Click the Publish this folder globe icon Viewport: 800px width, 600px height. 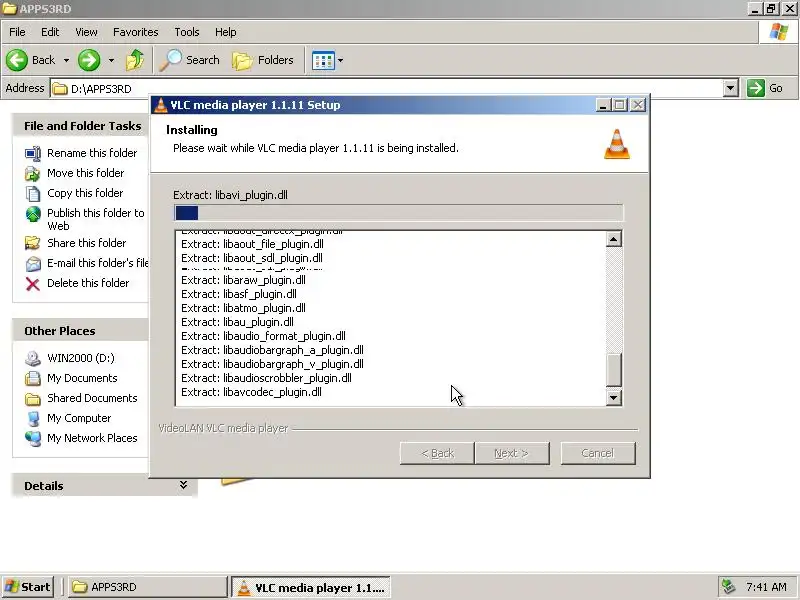[33, 214]
